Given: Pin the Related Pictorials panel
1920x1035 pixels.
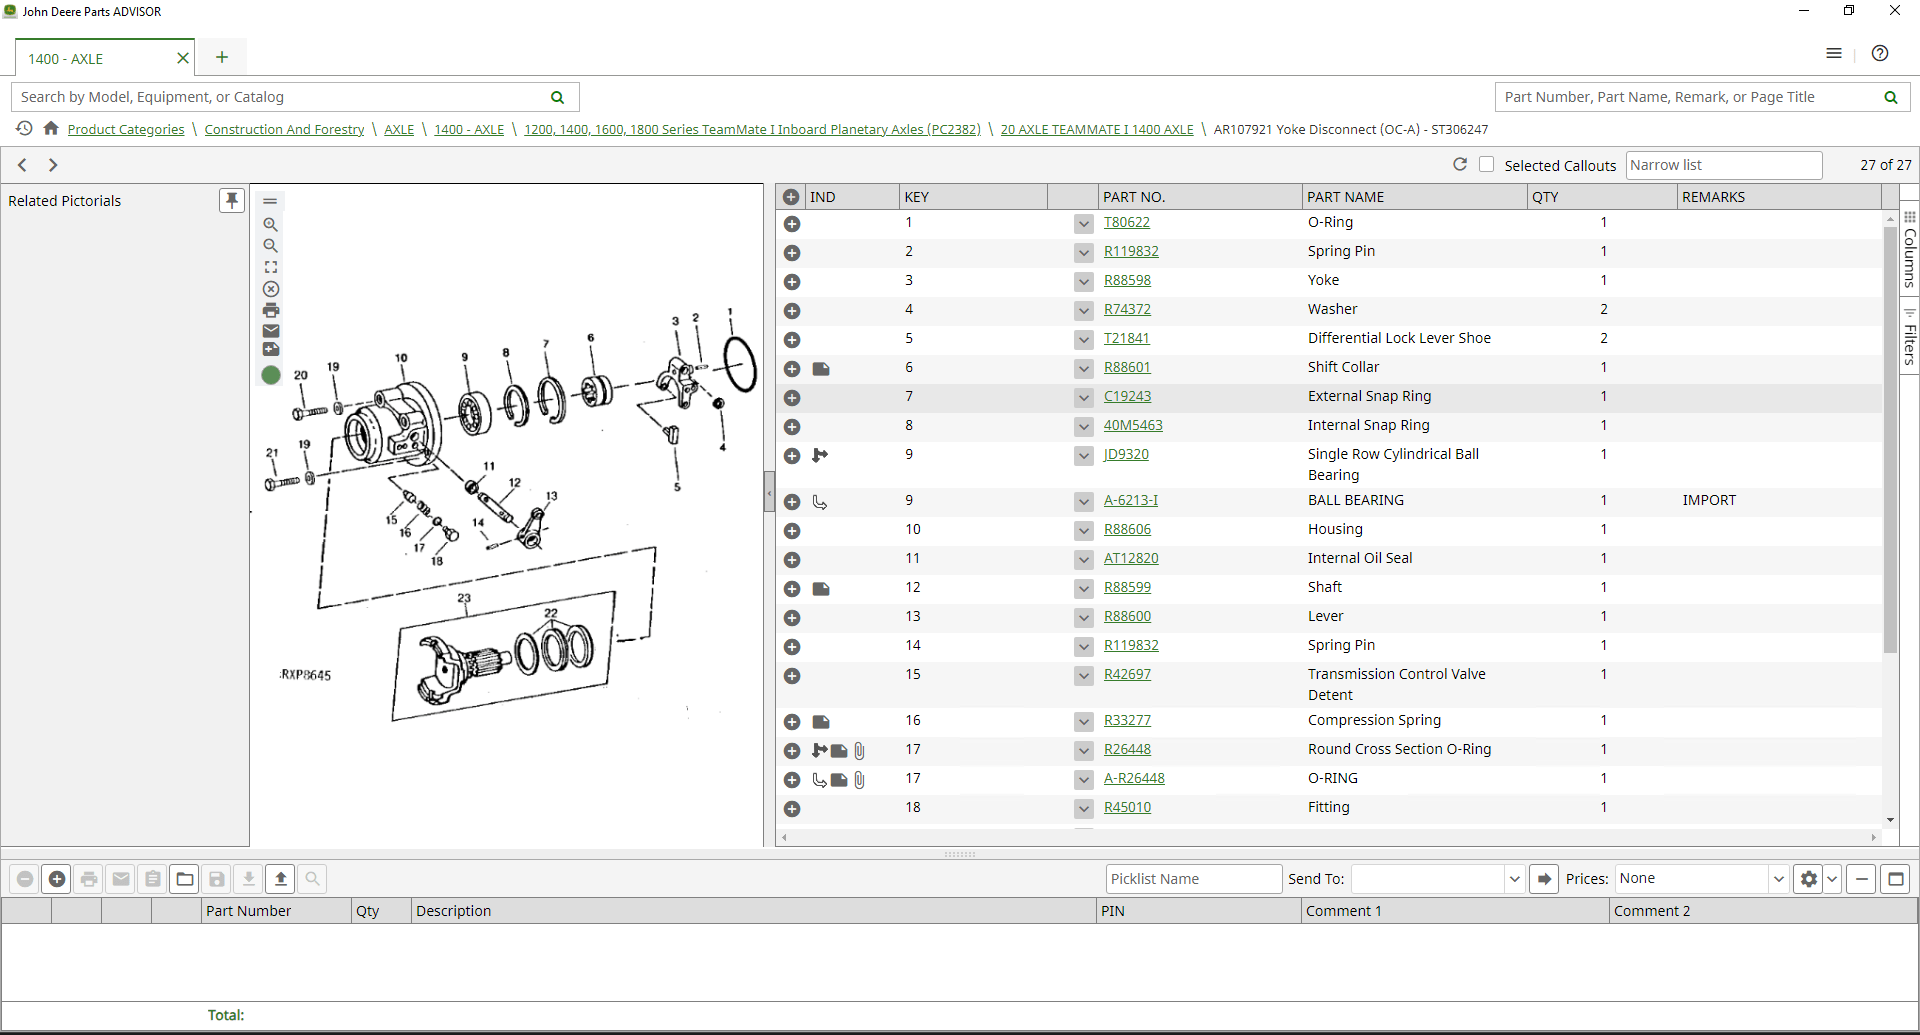Looking at the screenshot, I should click(231, 200).
